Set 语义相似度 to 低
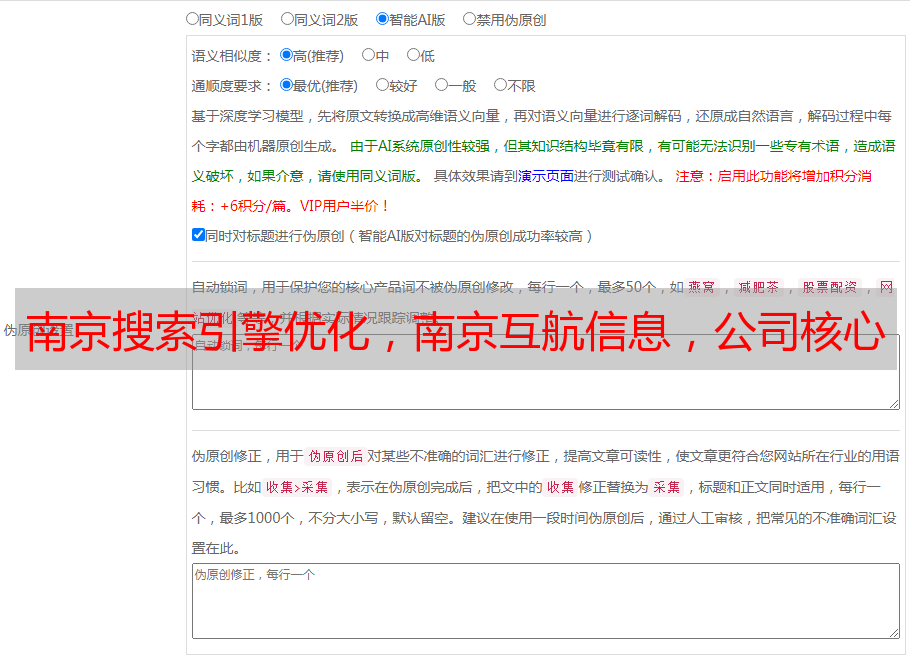The image size is (911, 658). [413, 55]
